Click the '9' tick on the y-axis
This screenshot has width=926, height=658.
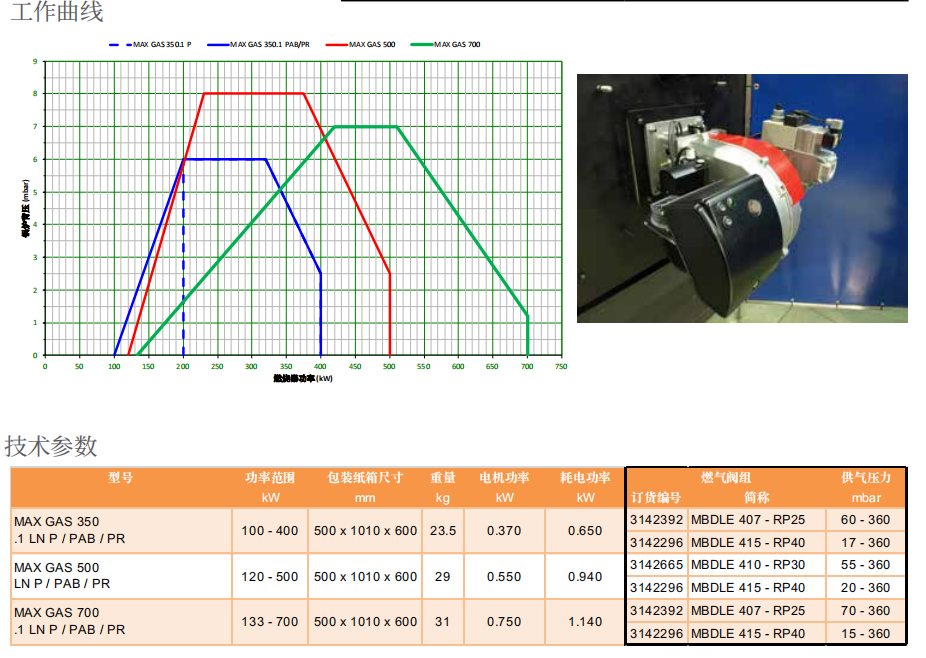(35, 61)
